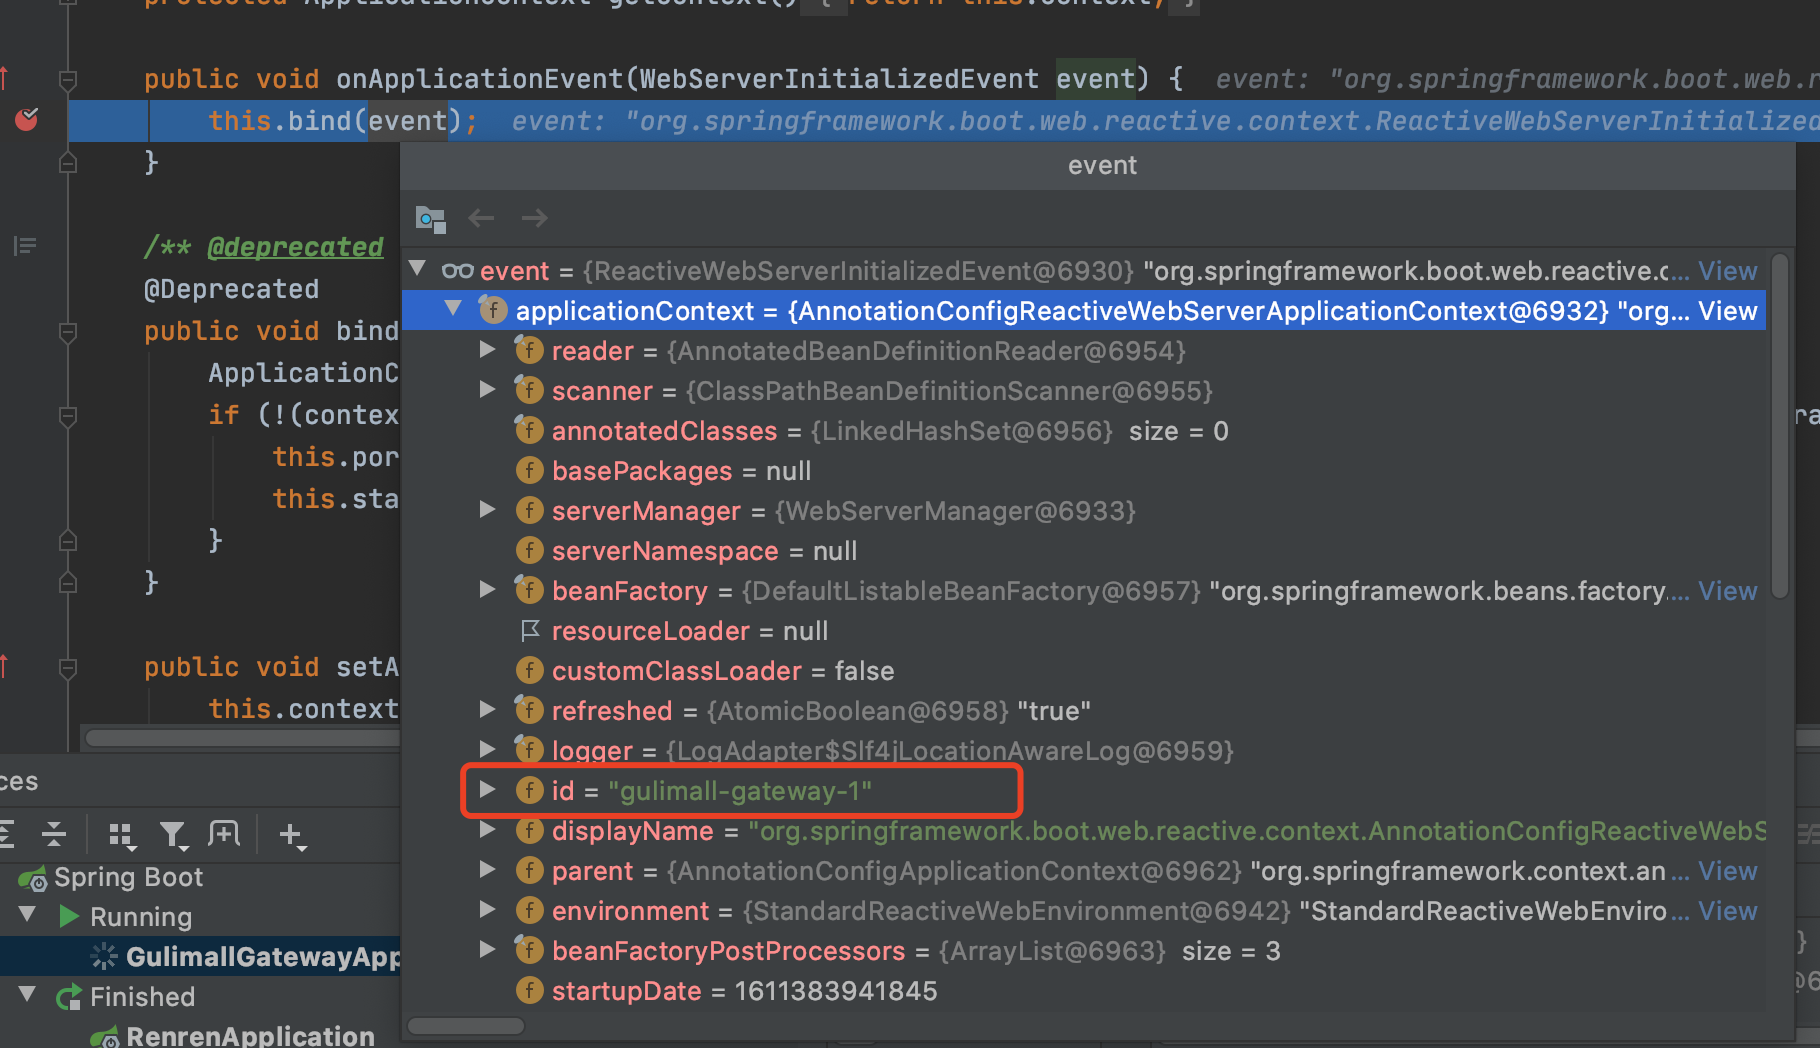The width and height of the screenshot is (1820, 1048).
Task: Collapse the applicationContext node
Action: click(x=454, y=310)
